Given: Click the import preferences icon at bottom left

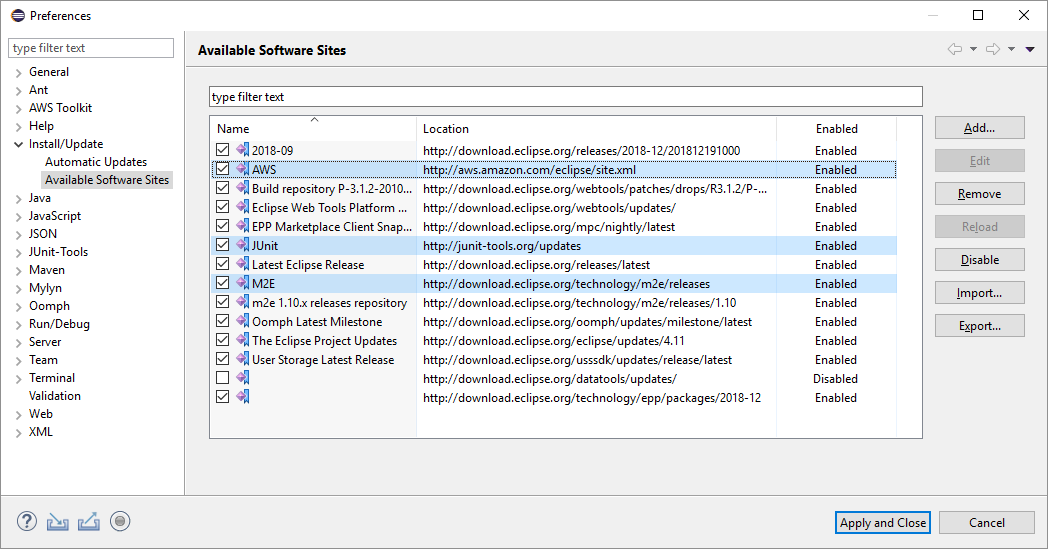Looking at the screenshot, I should 58,521.
